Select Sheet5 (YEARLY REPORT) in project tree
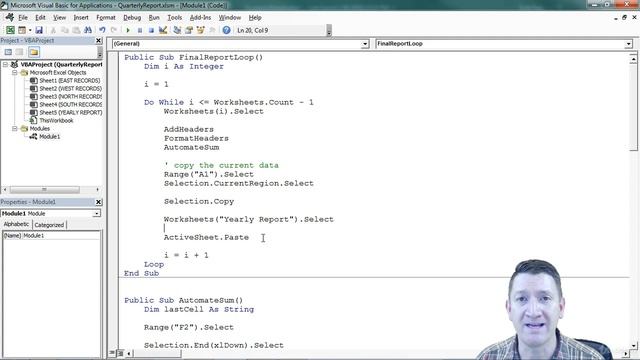 click(71, 113)
